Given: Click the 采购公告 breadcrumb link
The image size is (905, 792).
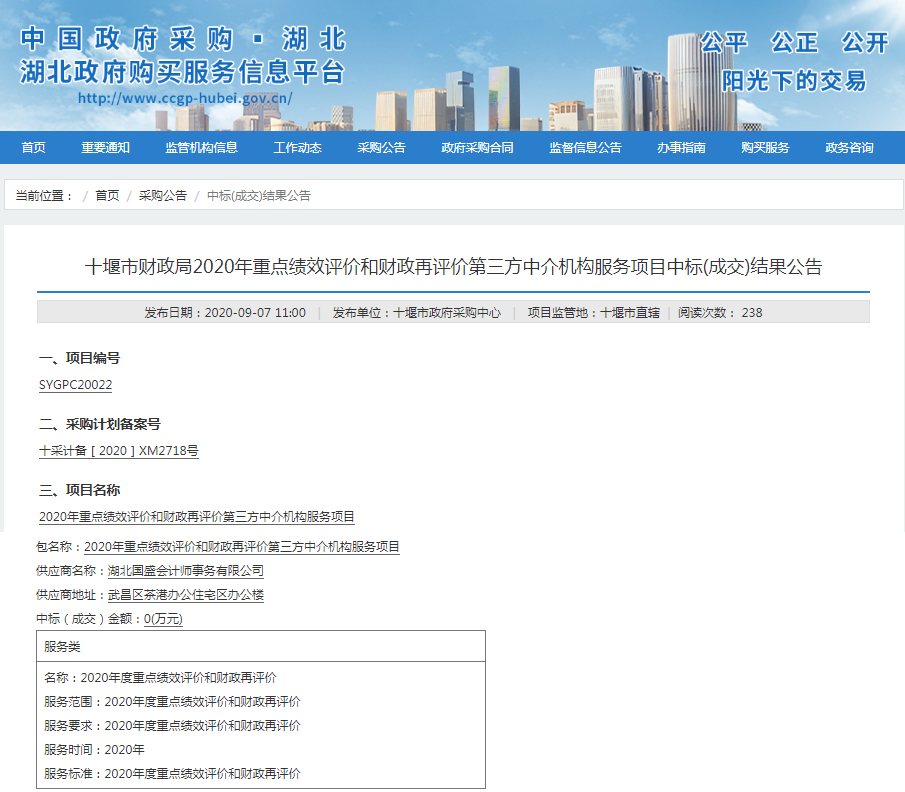Looking at the screenshot, I should pos(163,196).
